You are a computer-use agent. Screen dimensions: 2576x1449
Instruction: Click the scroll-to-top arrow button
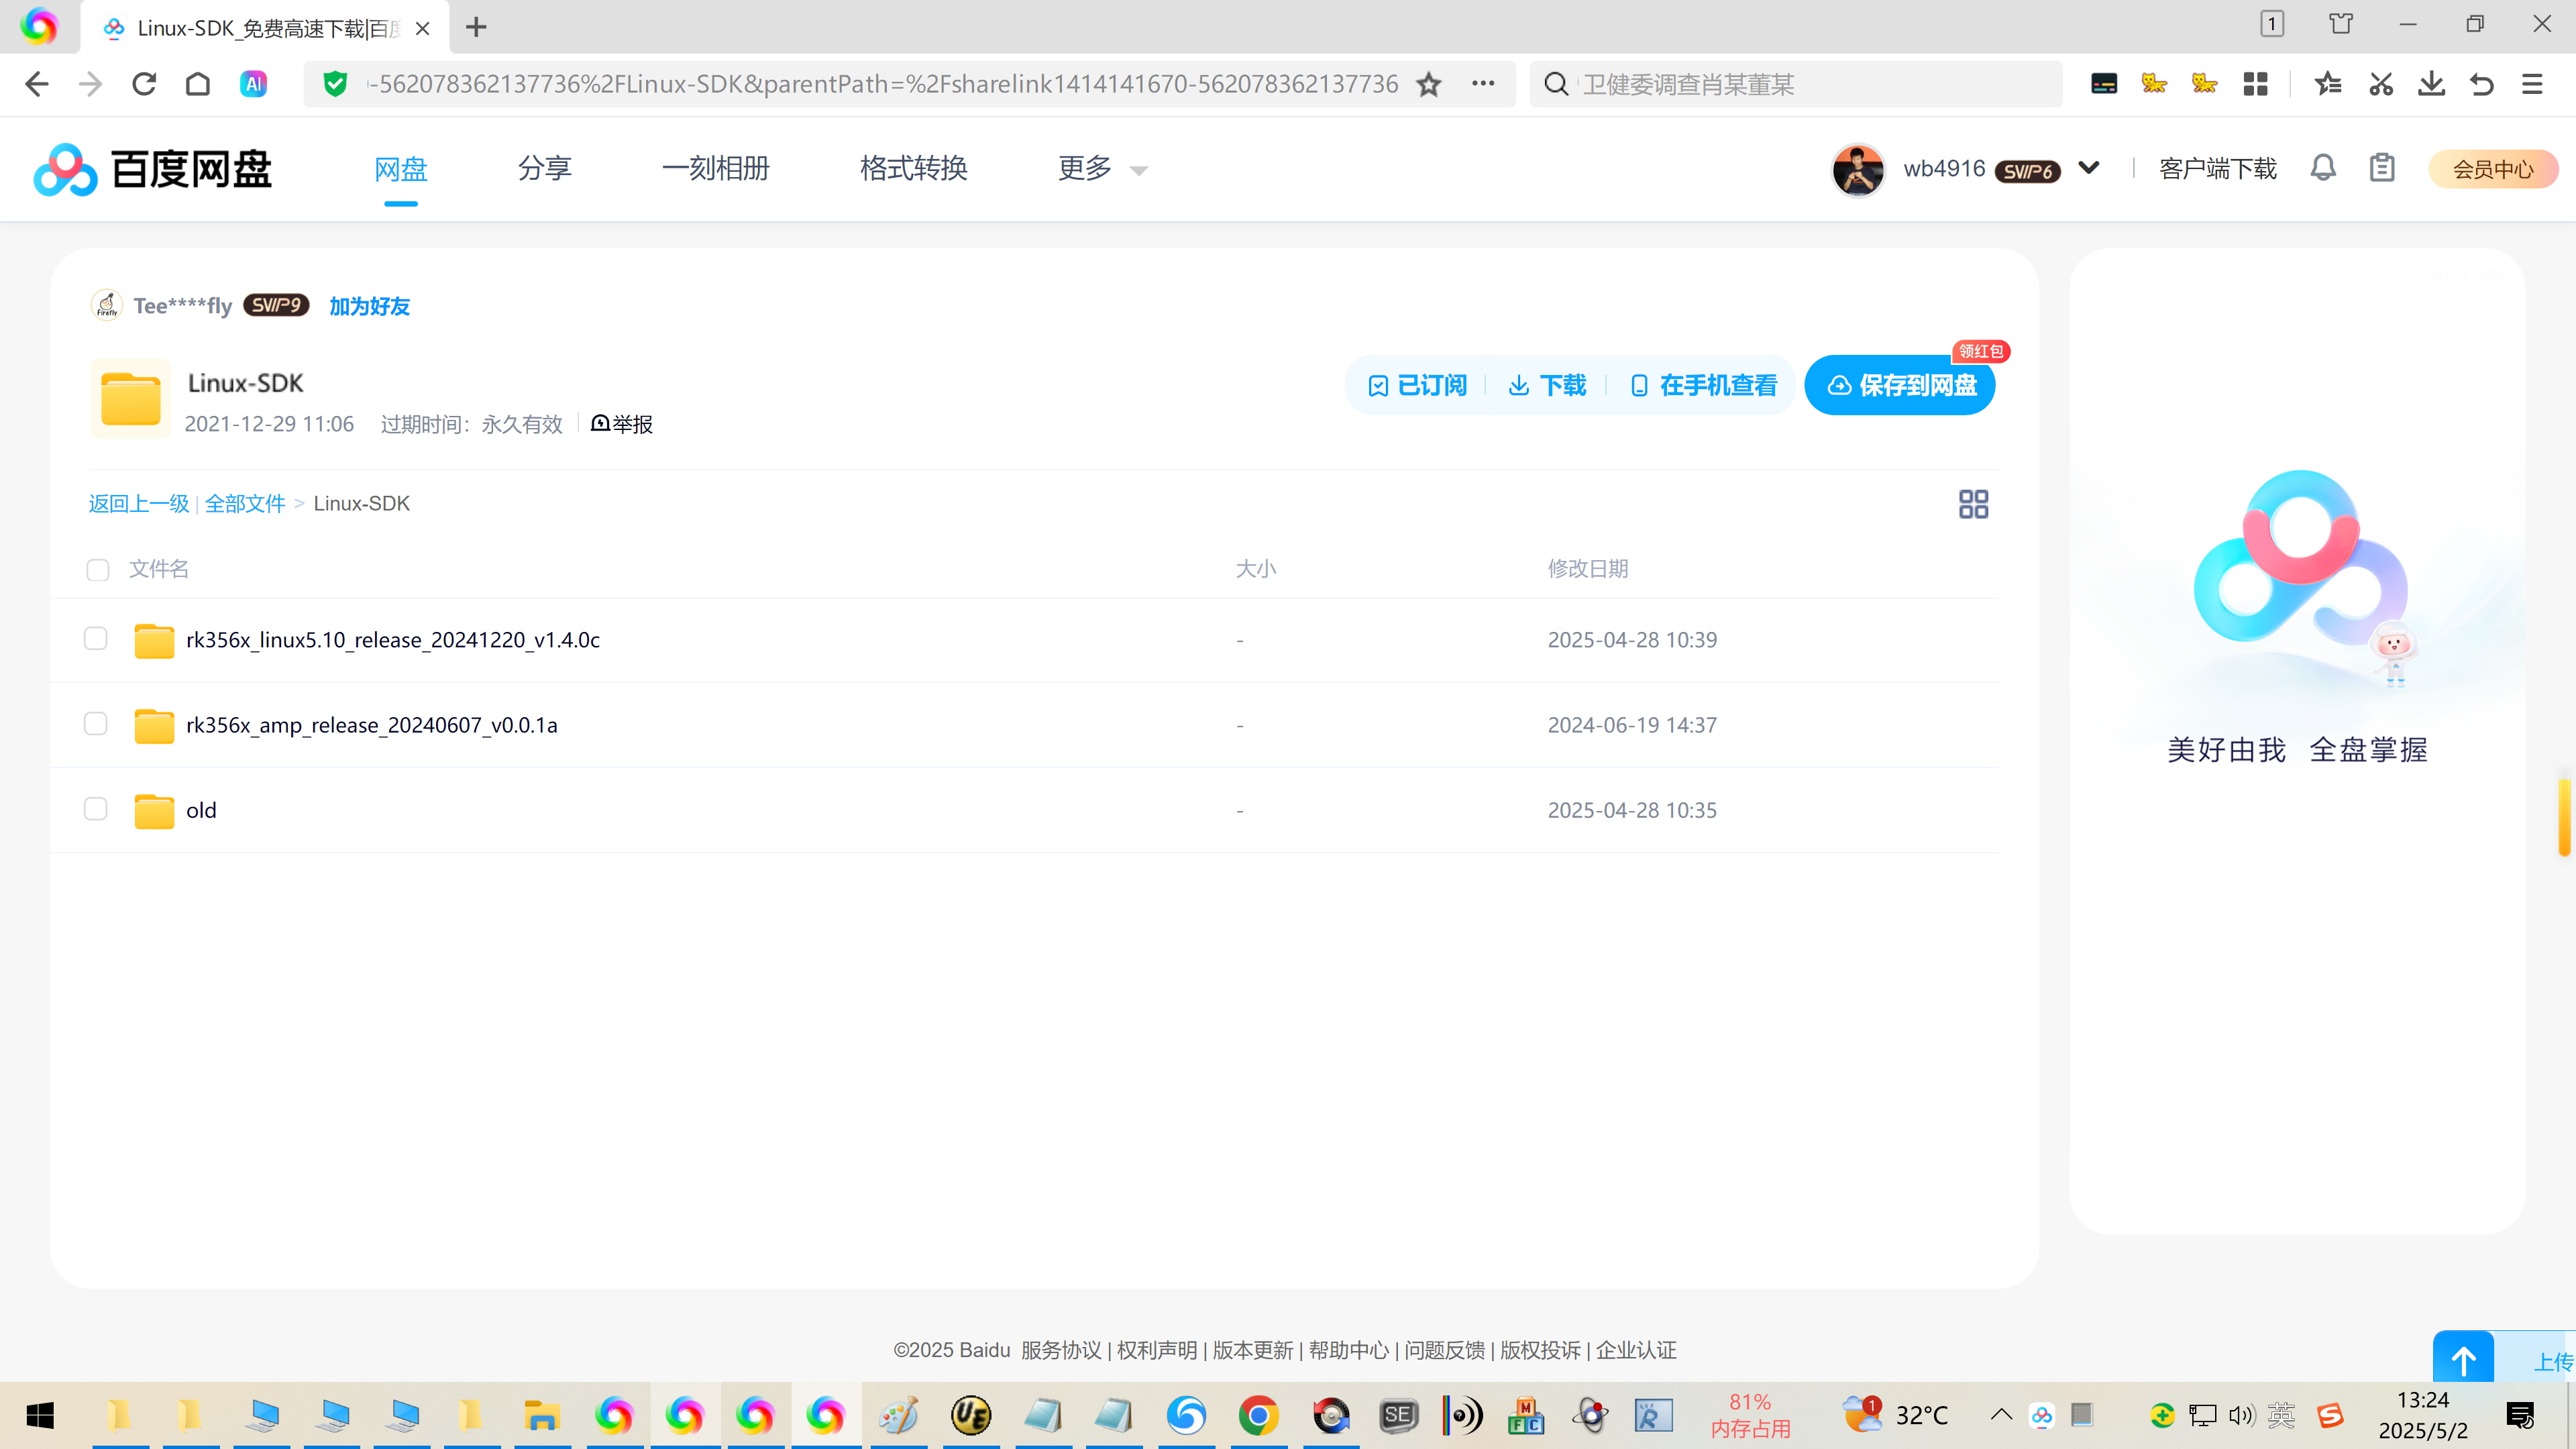coord(2463,1360)
